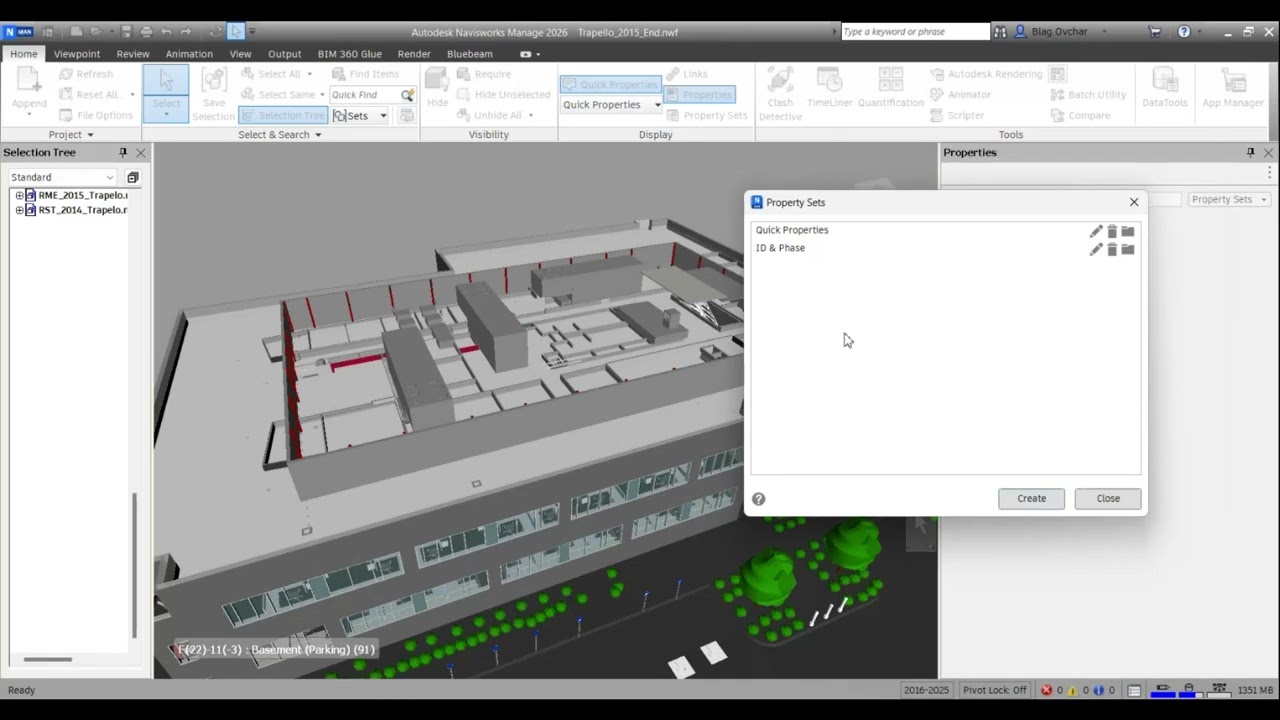
Task: Delete the ID & Phase property set
Action: (x=1112, y=249)
